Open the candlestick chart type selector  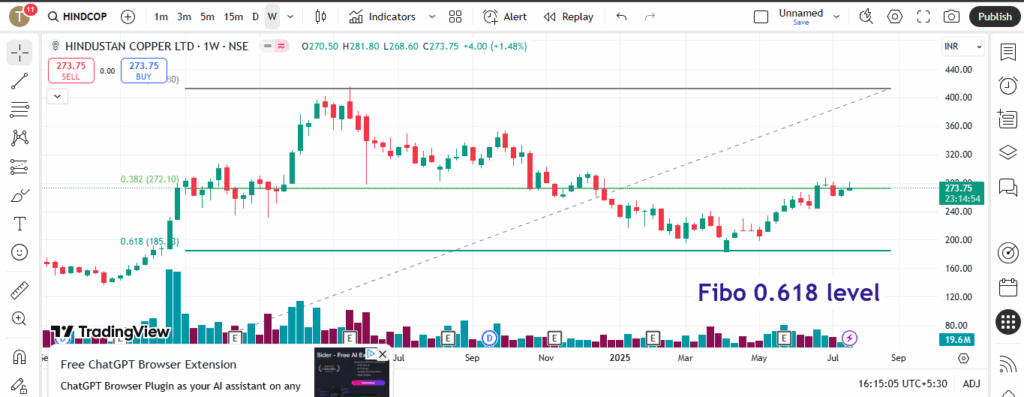click(x=320, y=17)
